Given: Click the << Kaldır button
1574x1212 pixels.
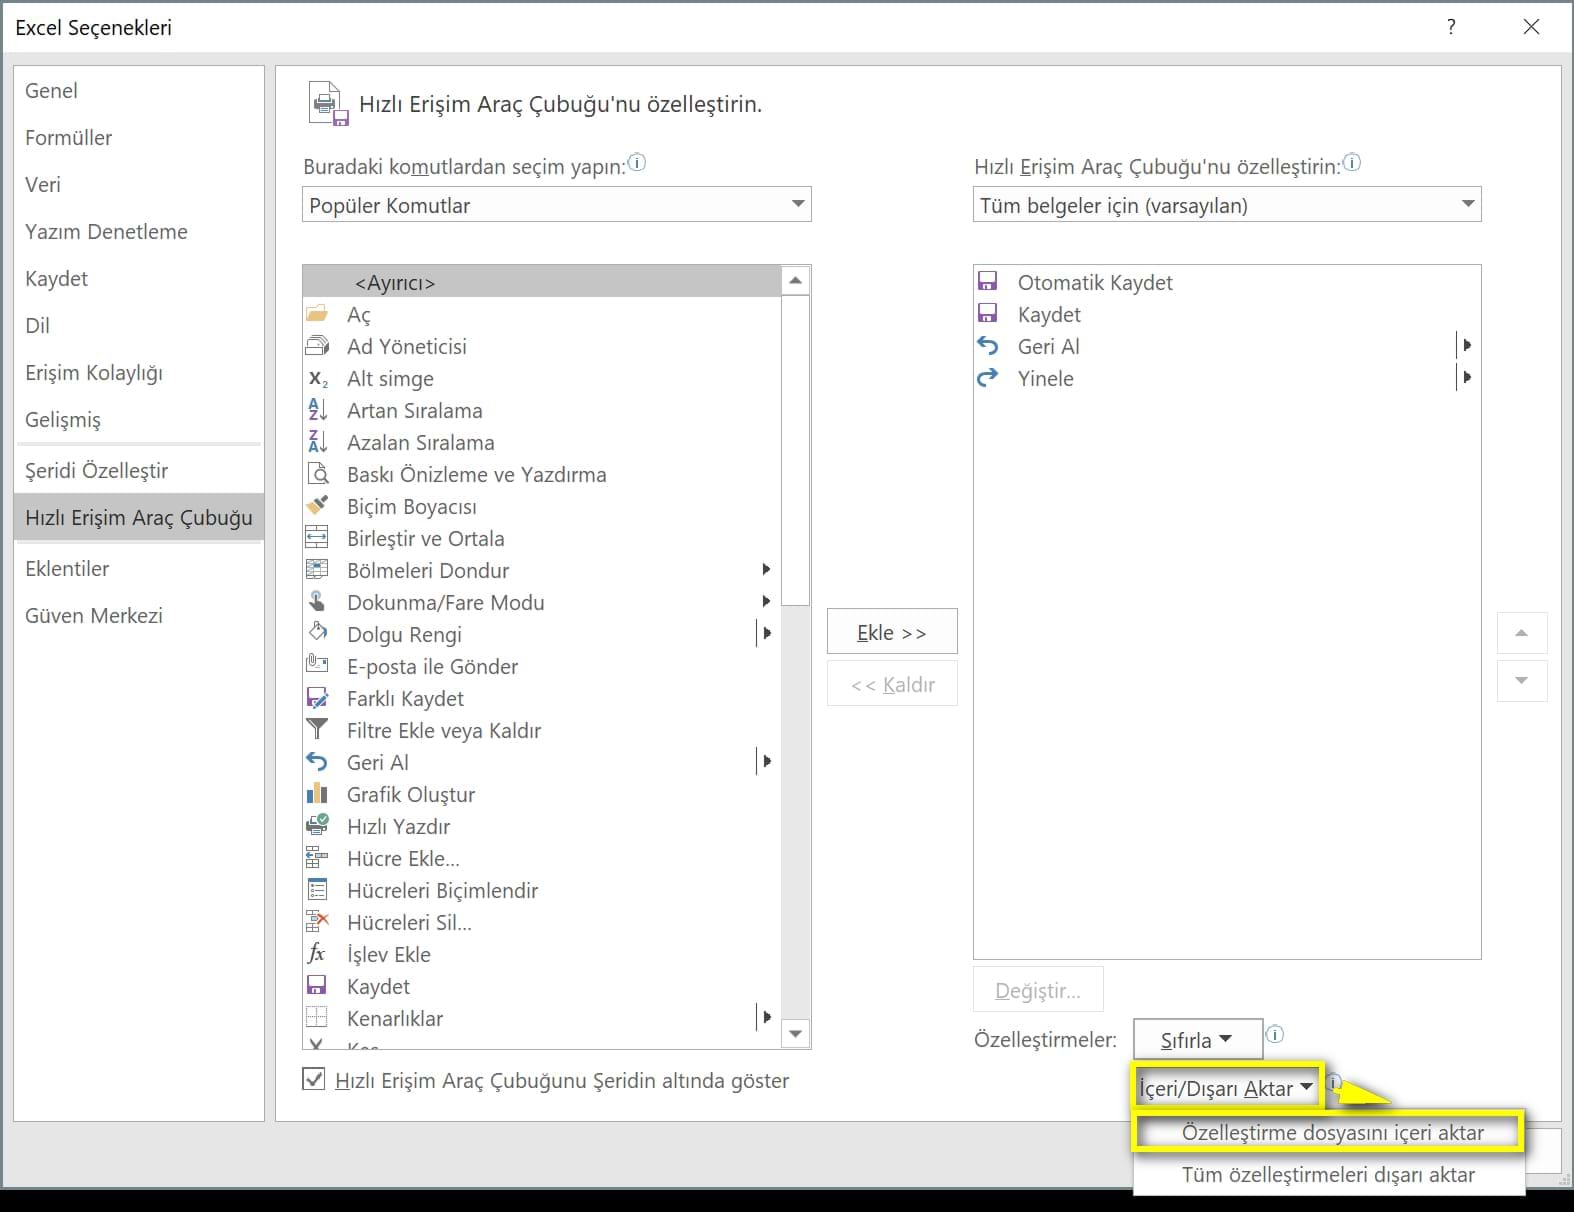Looking at the screenshot, I should (892, 685).
